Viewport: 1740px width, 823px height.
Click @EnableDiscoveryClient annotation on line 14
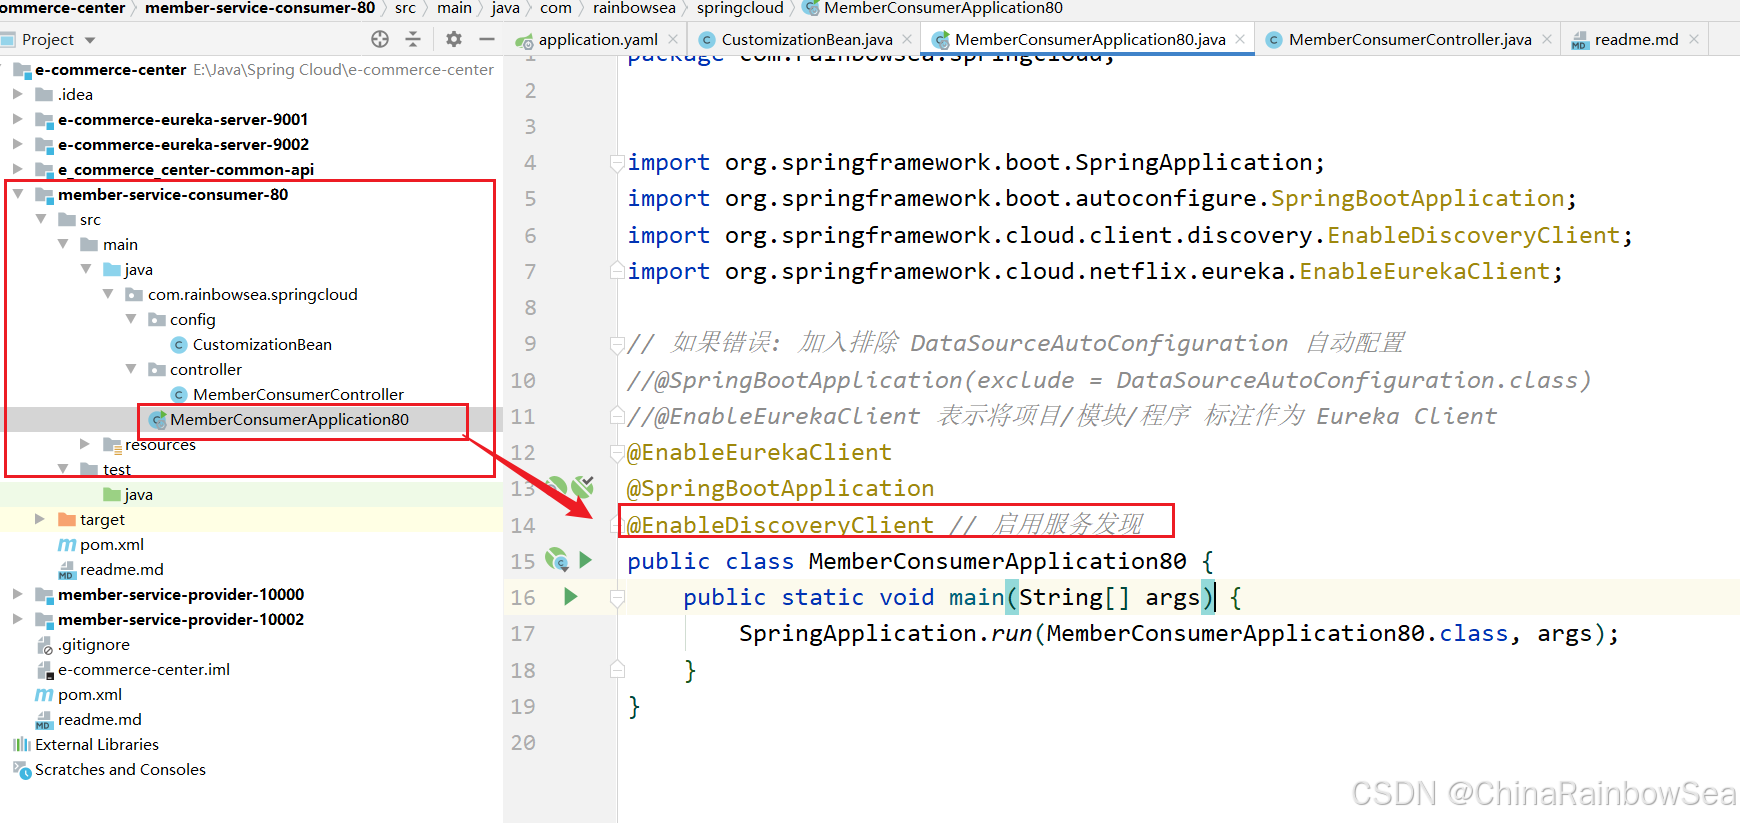780,524
